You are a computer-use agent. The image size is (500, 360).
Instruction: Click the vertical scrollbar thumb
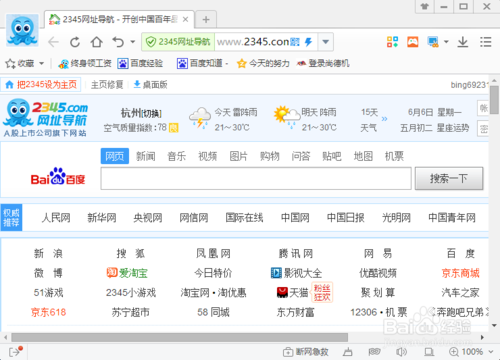[x=494, y=99]
